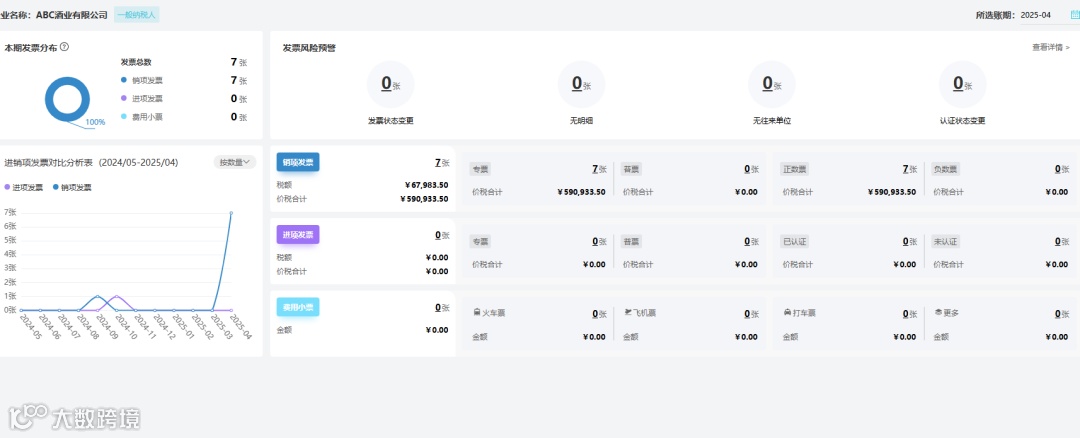This screenshot has width=1080, height=438.
Task: Toggle 进项发票 series in line chart legend
Action: 23,187
